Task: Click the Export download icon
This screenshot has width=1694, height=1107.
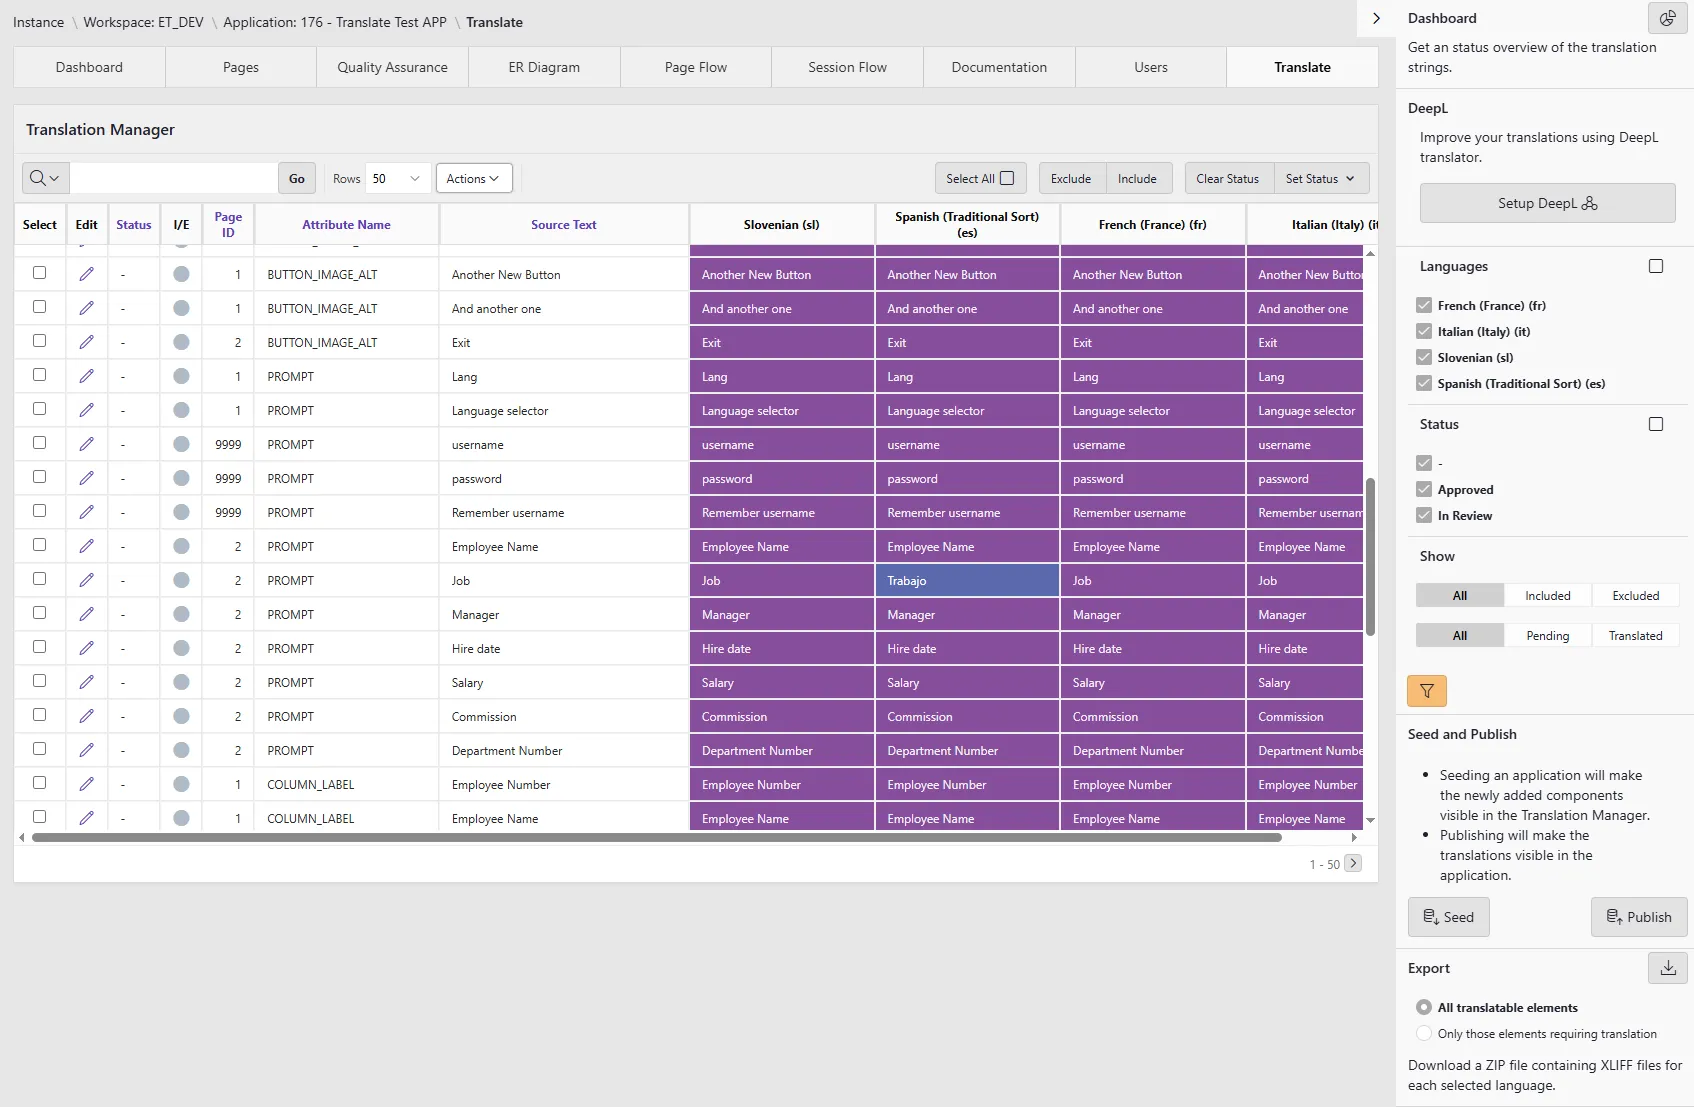Action: (1666, 967)
